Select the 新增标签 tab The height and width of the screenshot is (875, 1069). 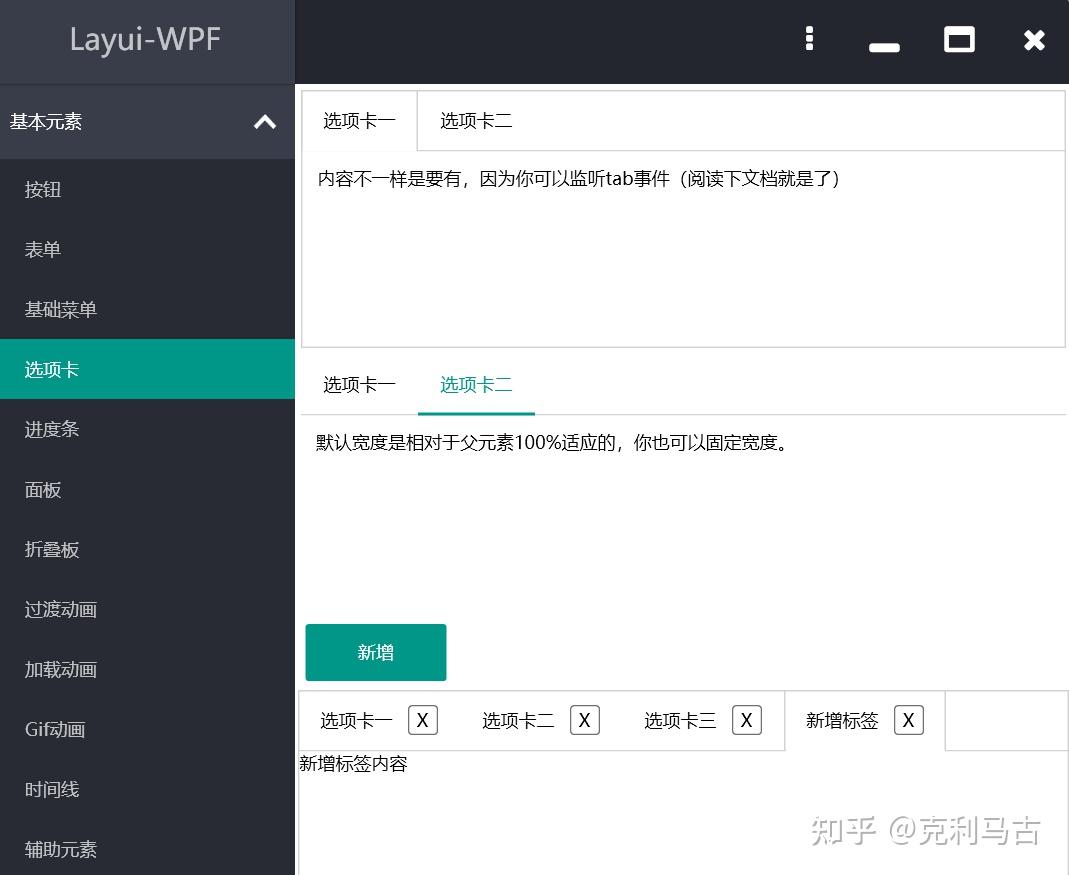[x=841, y=719]
